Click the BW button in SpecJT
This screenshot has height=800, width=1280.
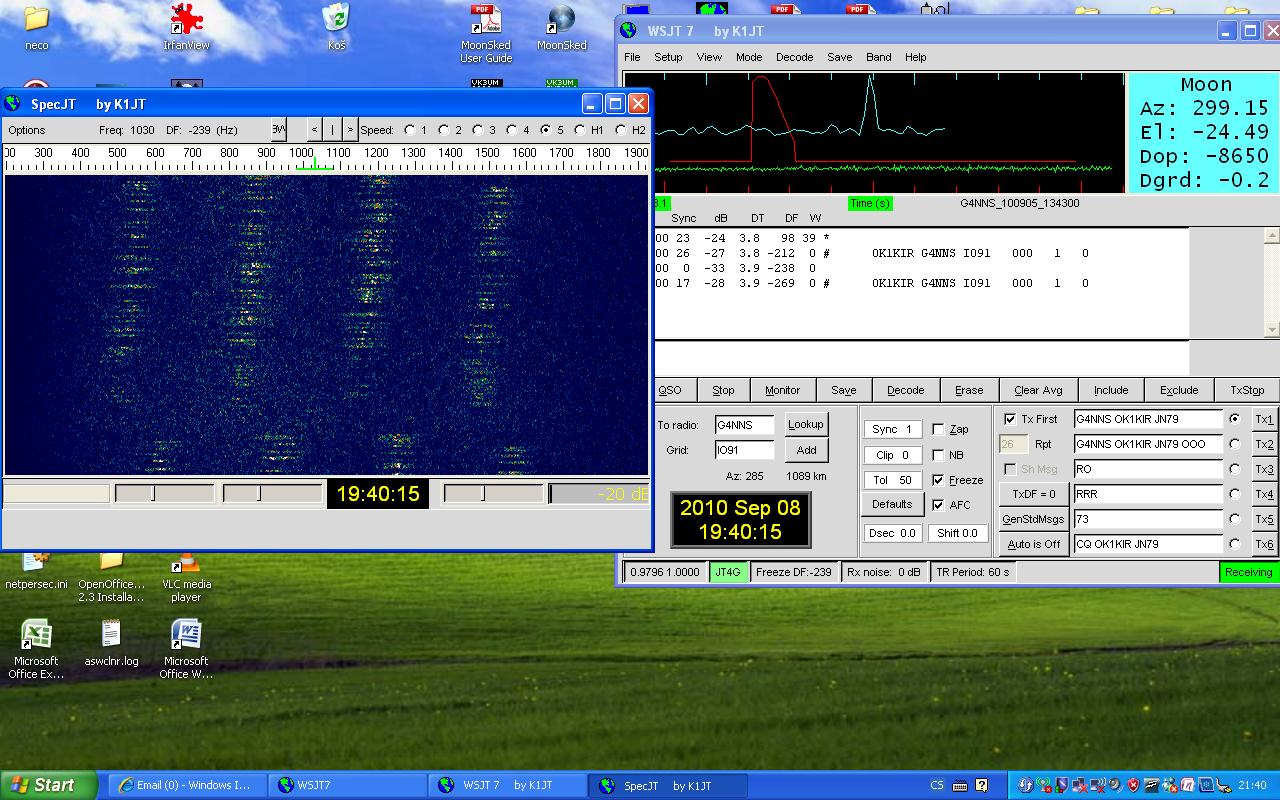coord(279,129)
